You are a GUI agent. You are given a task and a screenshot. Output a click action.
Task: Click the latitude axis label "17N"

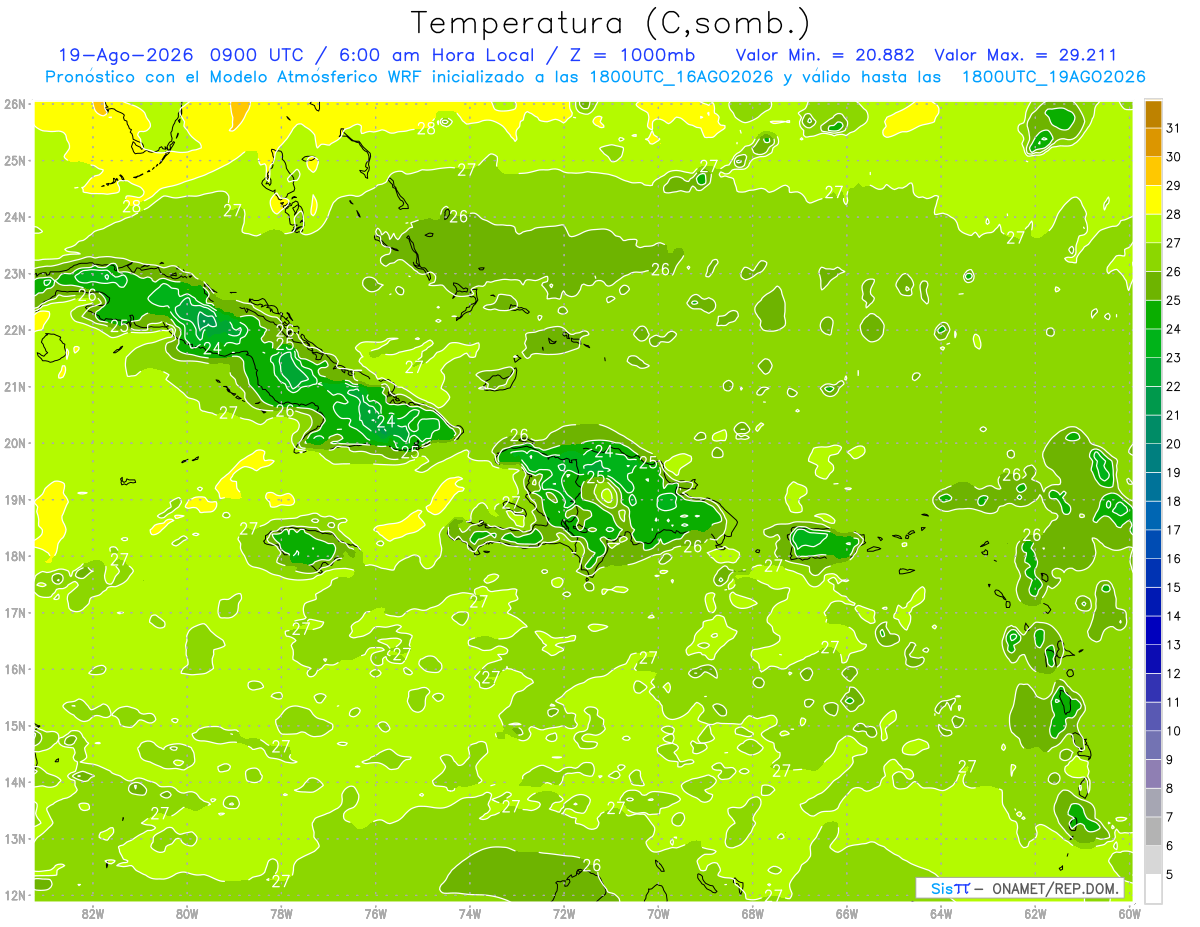pyautogui.click(x=15, y=613)
